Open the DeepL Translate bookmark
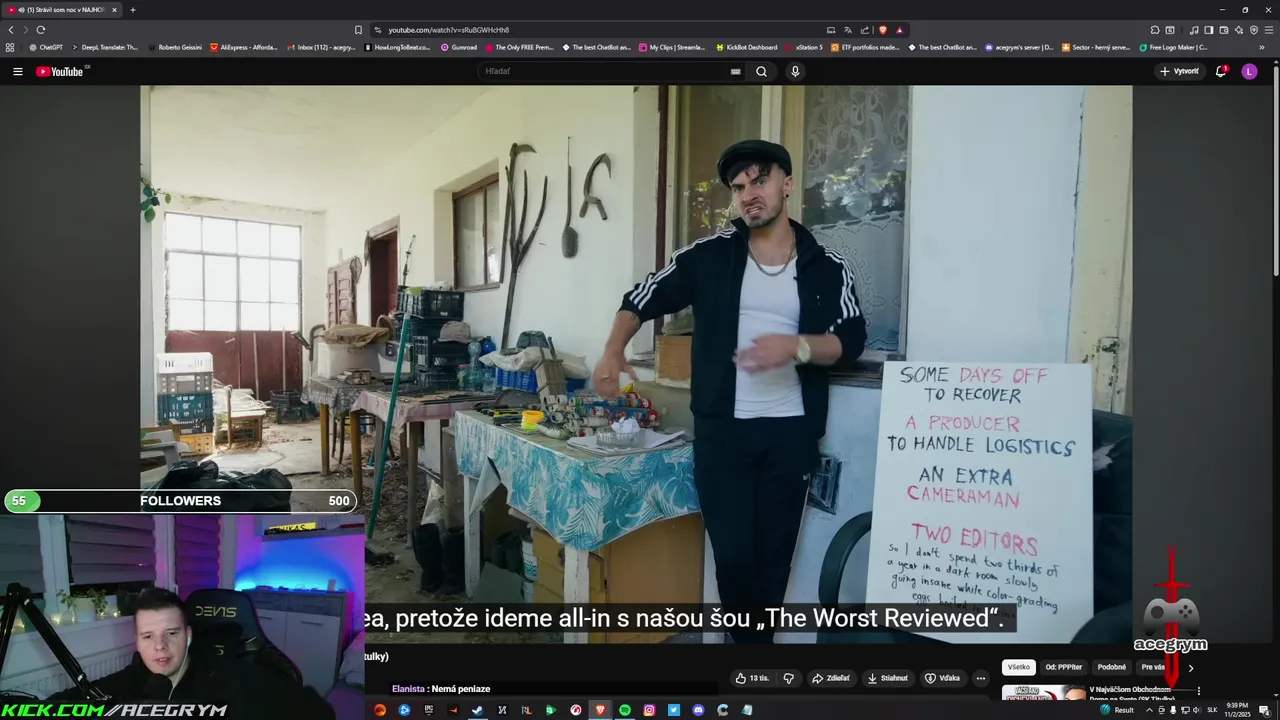This screenshot has width=1280, height=720. pyautogui.click(x=105, y=47)
